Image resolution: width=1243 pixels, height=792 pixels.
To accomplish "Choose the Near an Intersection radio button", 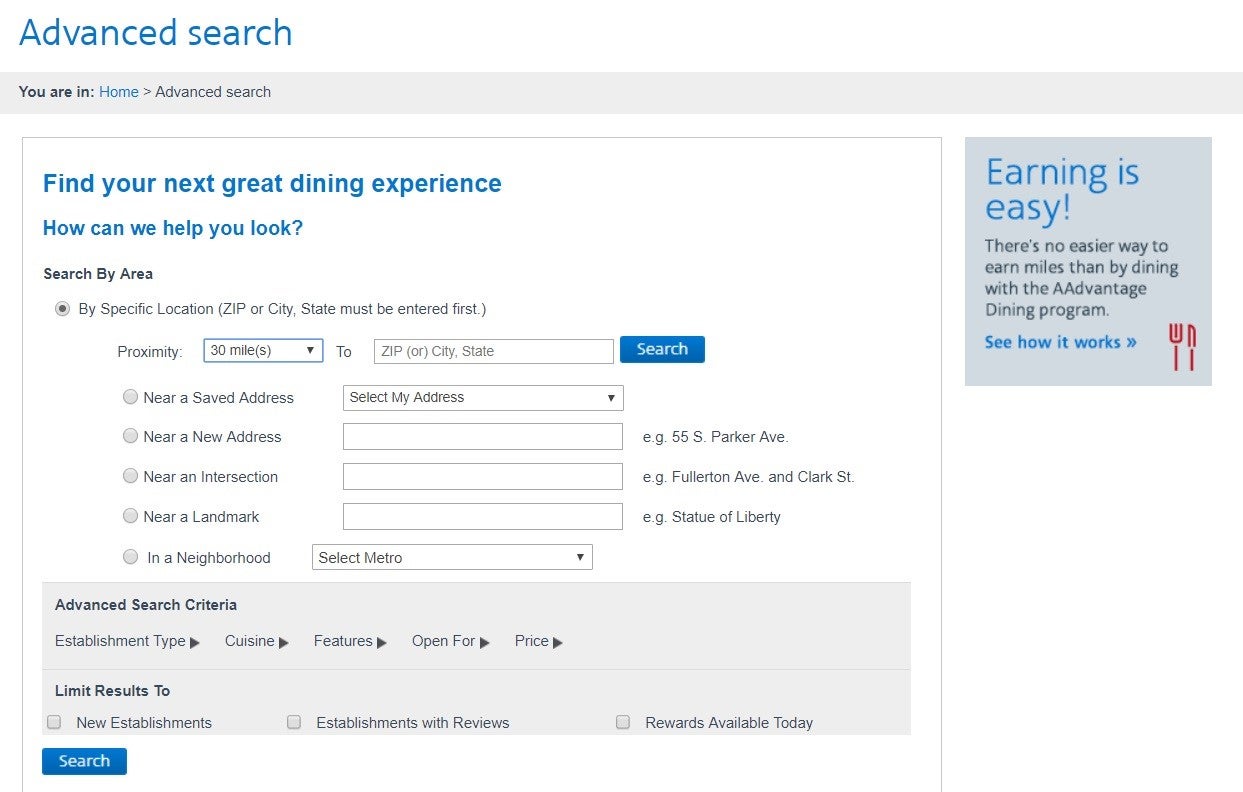I will coord(130,477).
